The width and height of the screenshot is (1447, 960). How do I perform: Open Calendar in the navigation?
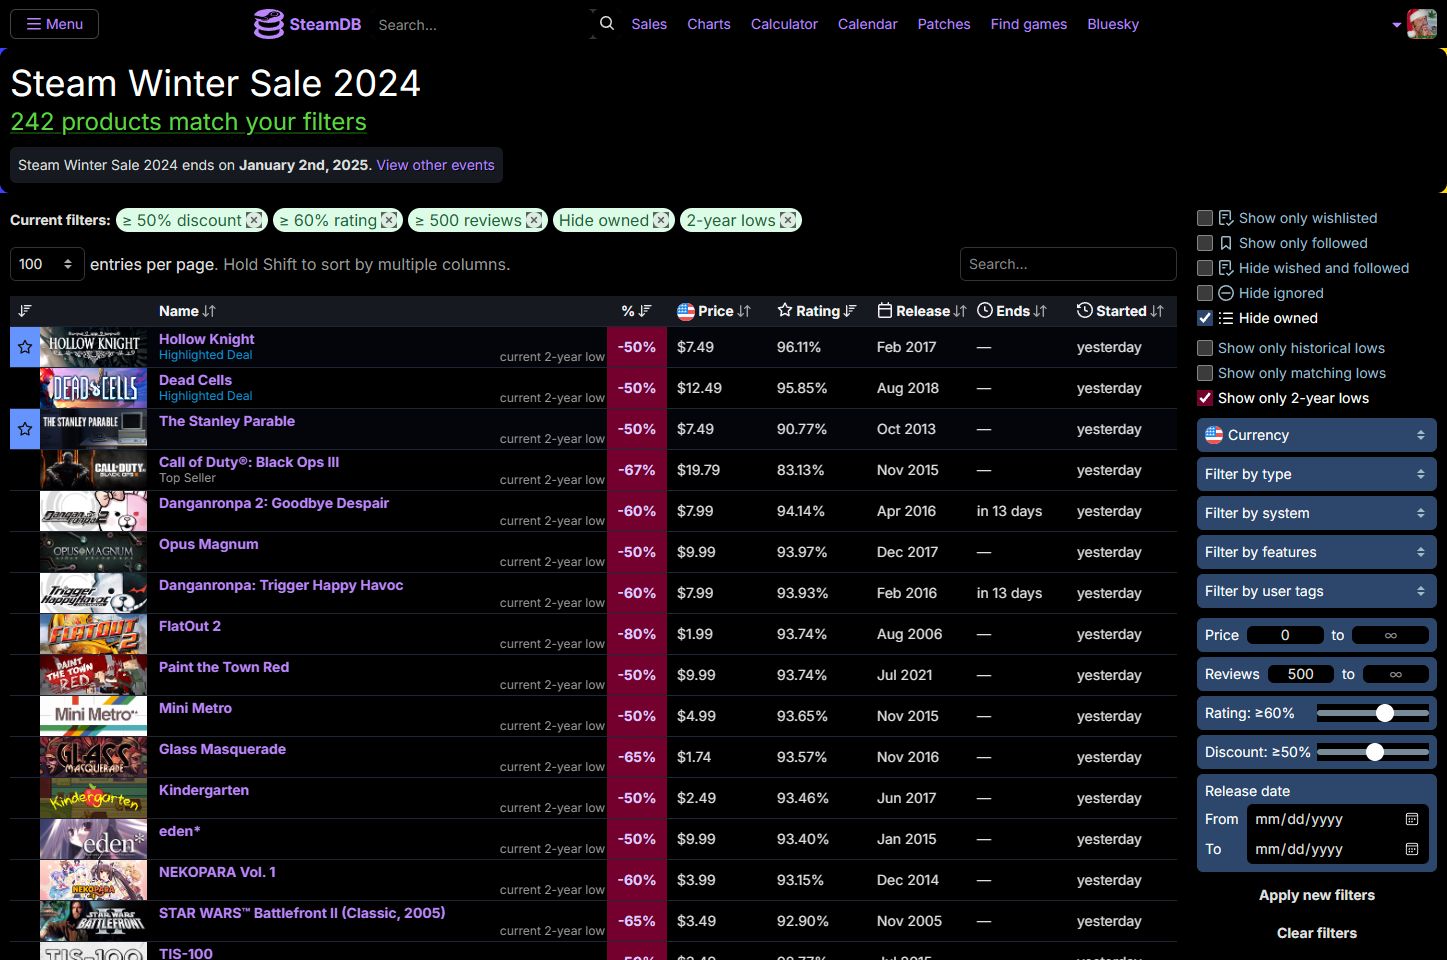868,24
